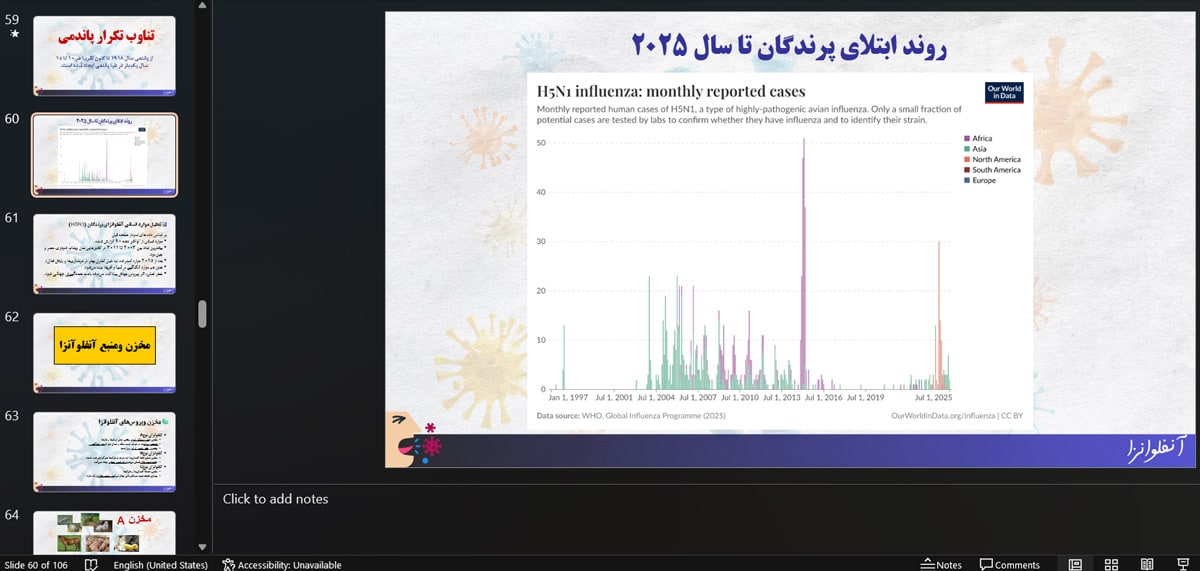Click the animation star under slide 59
Screen dimensions: 1200x571
pos(14,34)
